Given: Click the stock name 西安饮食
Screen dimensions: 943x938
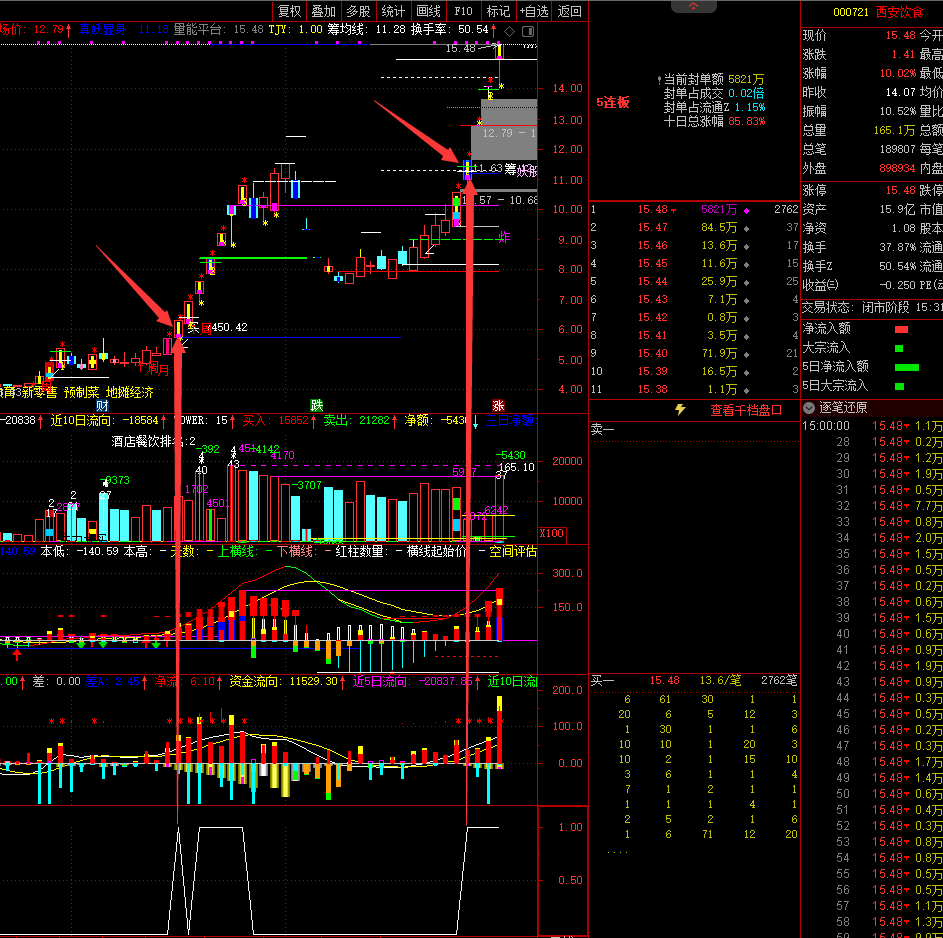Looking at the screenshot, I should 899,12.
